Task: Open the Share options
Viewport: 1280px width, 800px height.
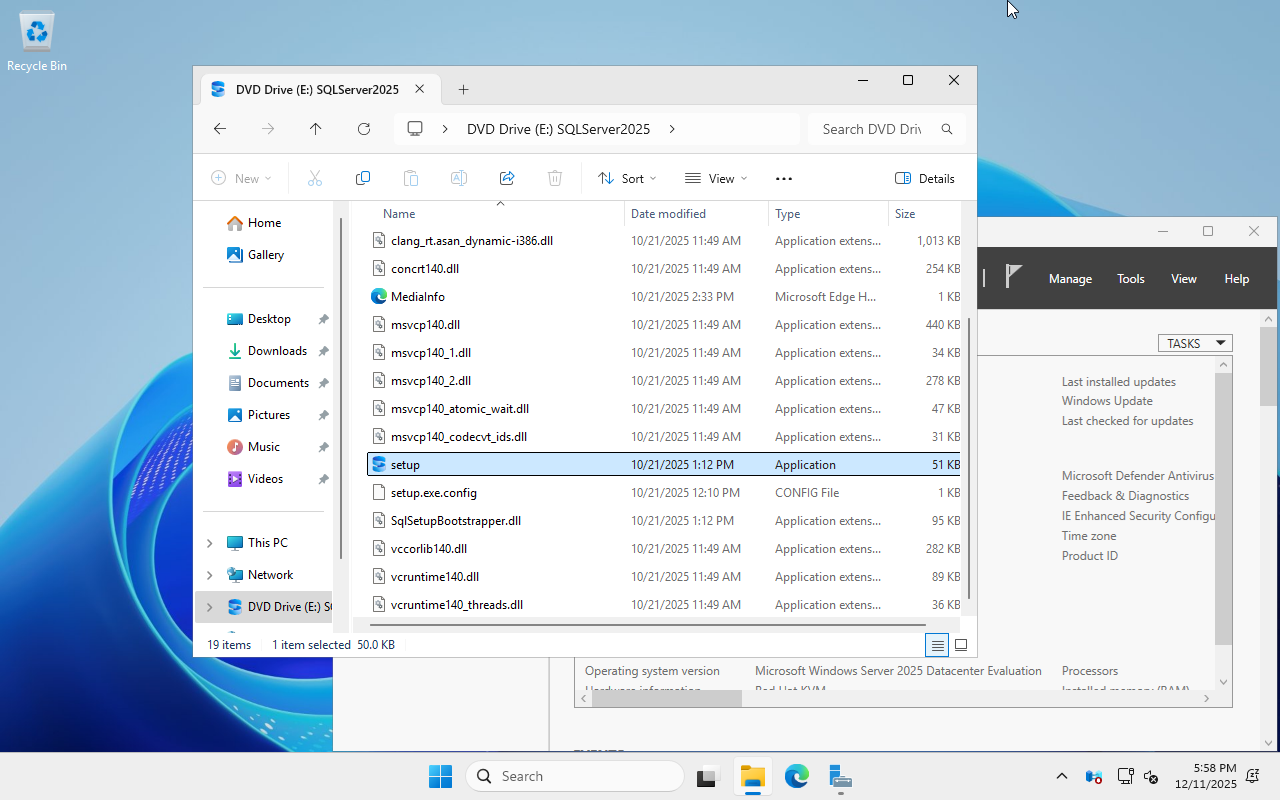Action: [506, 178]
